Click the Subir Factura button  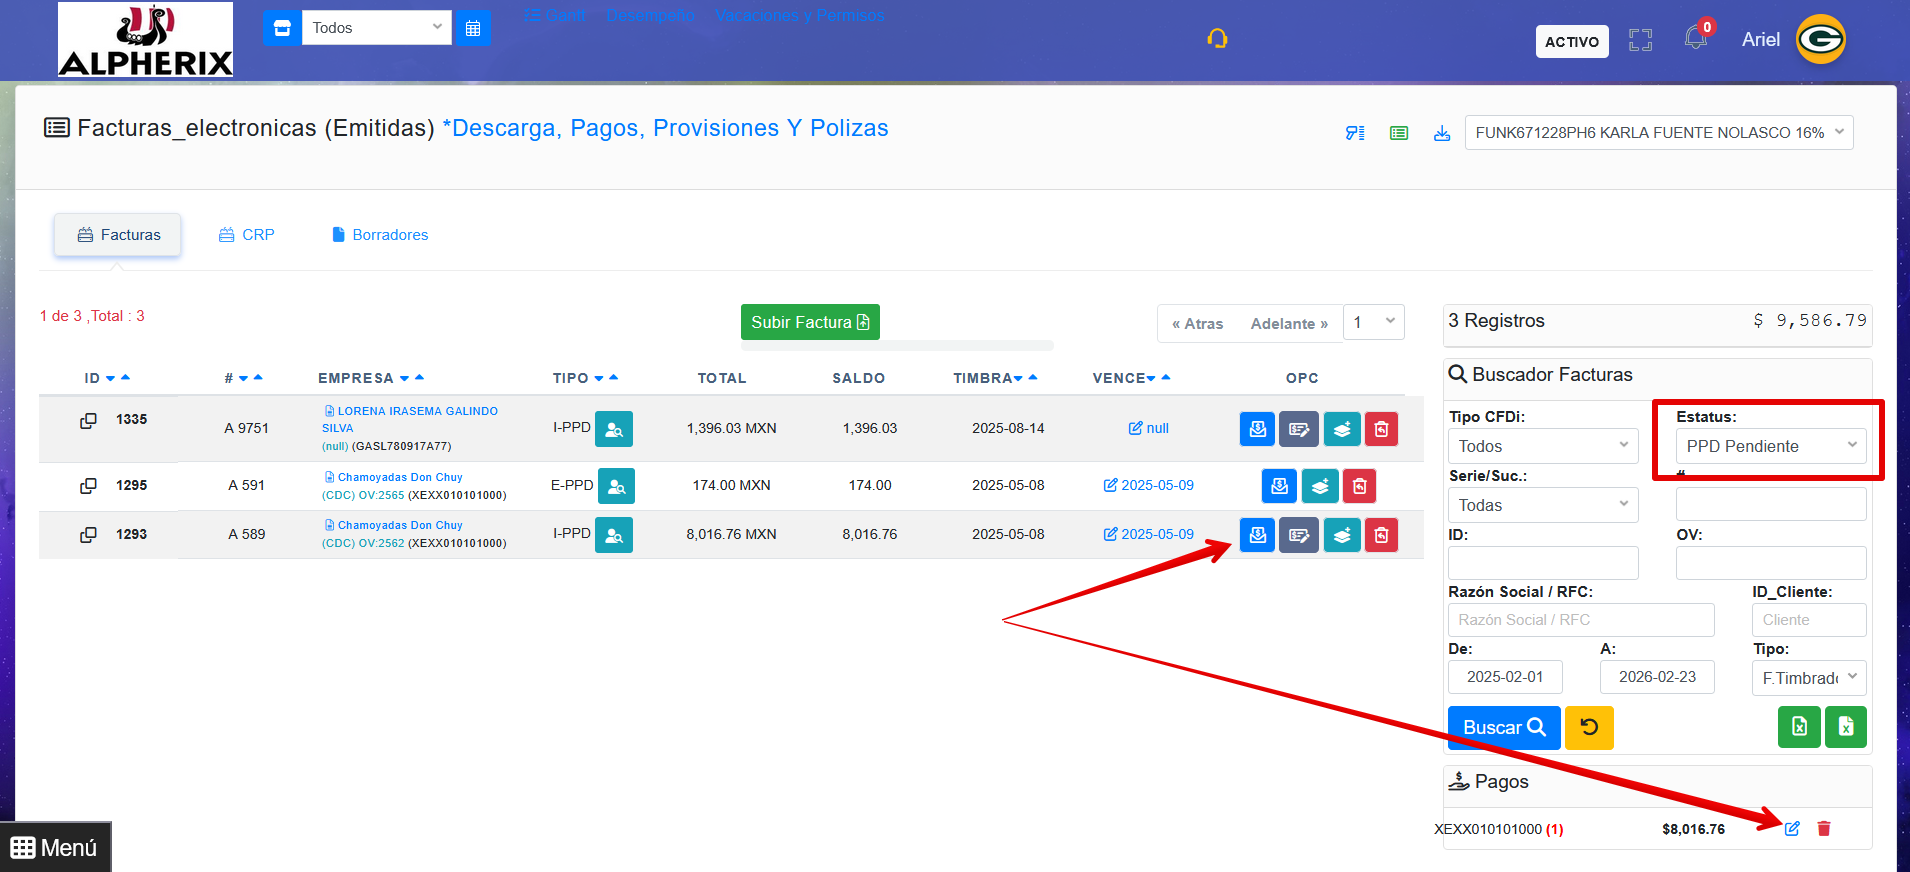810,322
